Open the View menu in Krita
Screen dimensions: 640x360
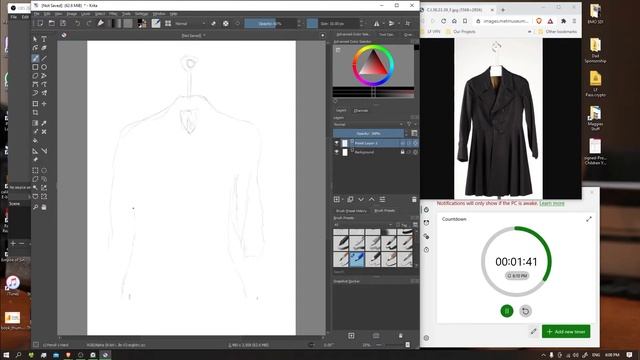click(58, 13)
